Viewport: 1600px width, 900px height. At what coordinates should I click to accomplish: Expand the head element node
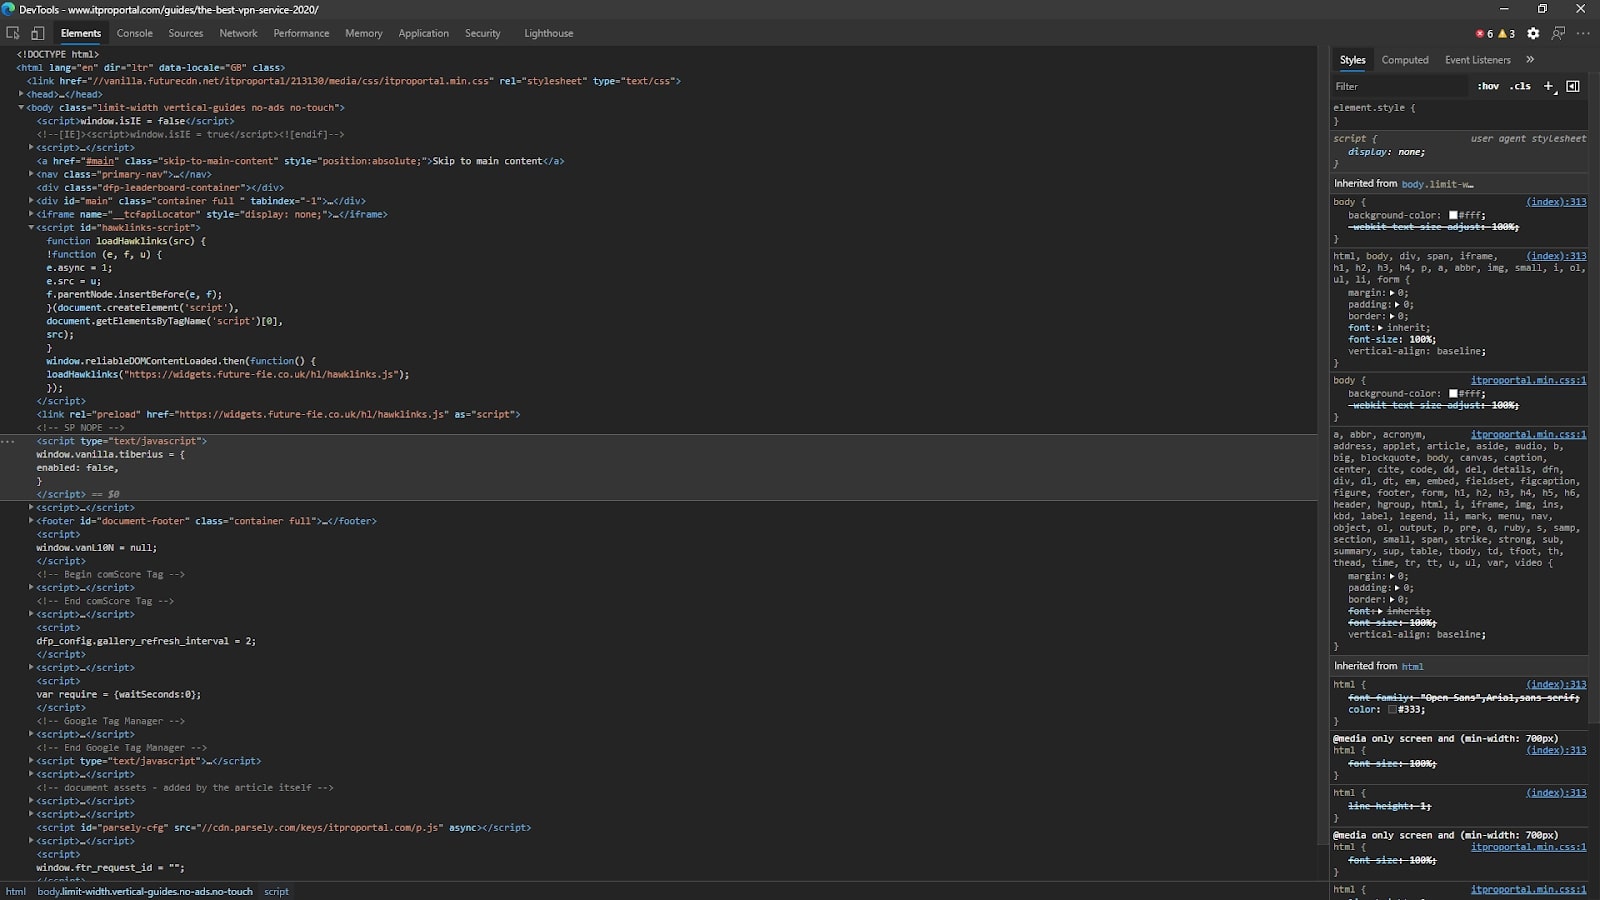[20, 94]
